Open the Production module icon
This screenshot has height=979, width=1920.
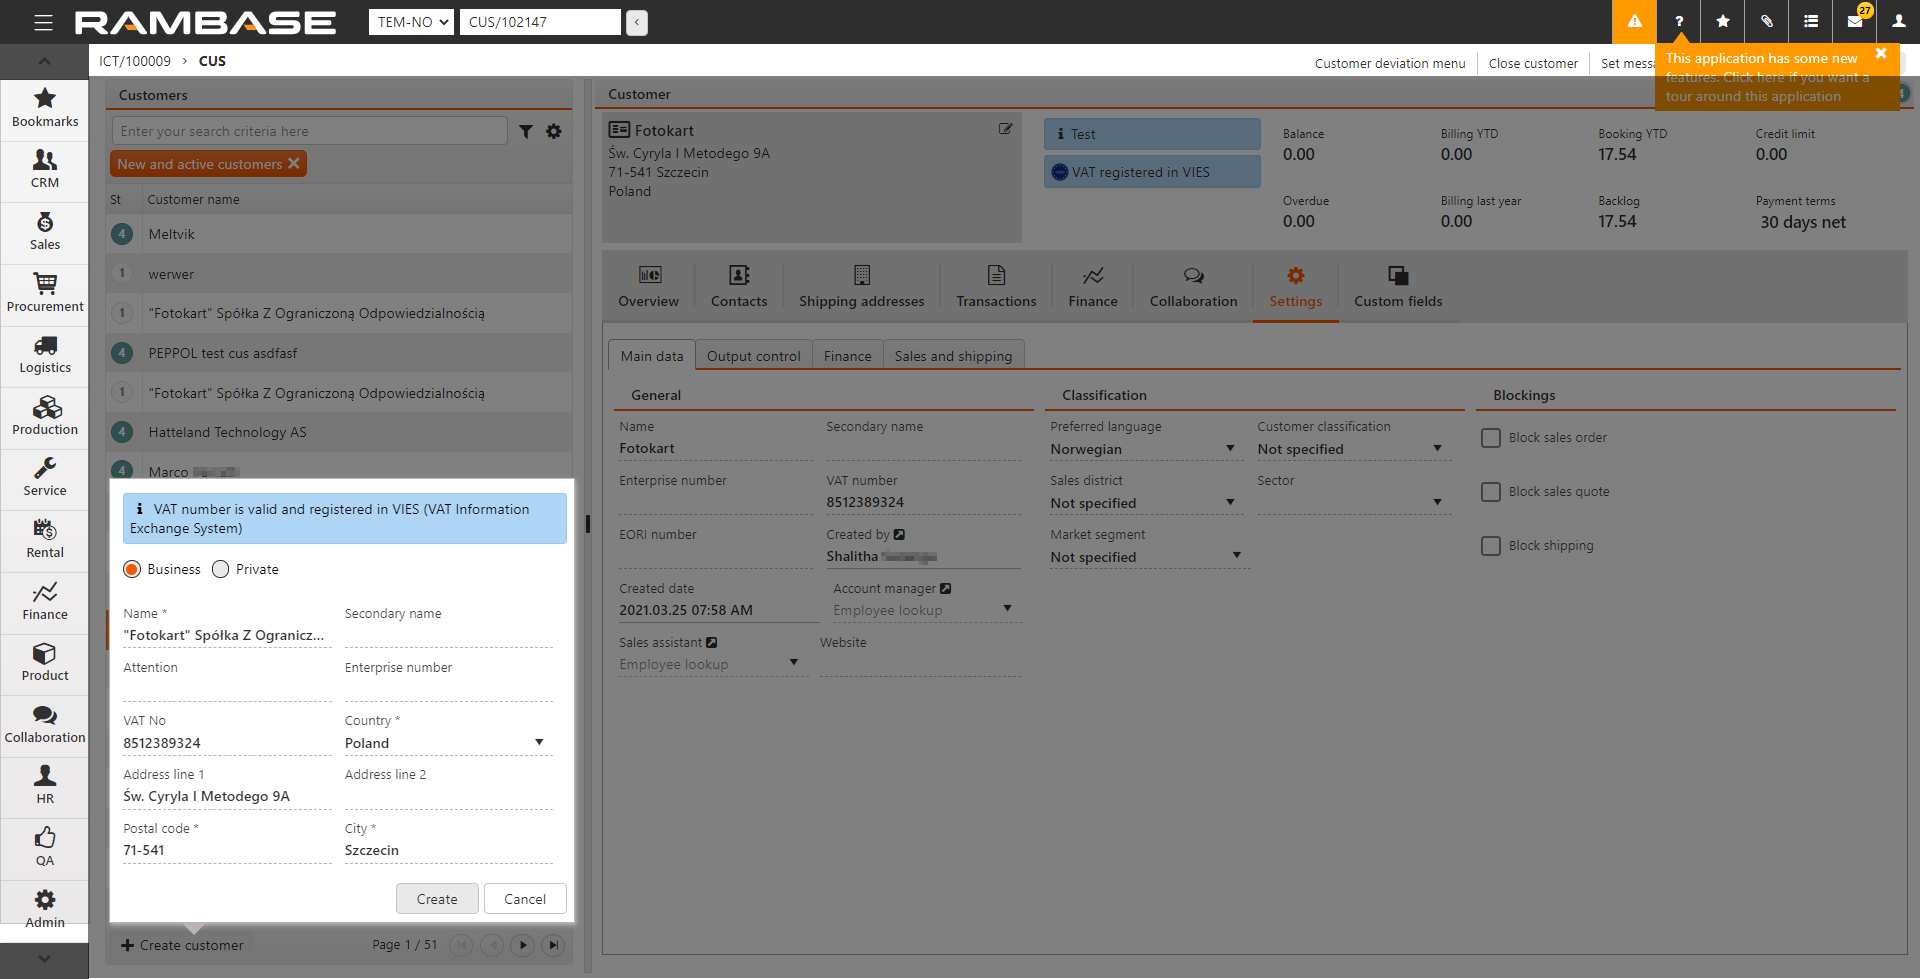[45, 408]
